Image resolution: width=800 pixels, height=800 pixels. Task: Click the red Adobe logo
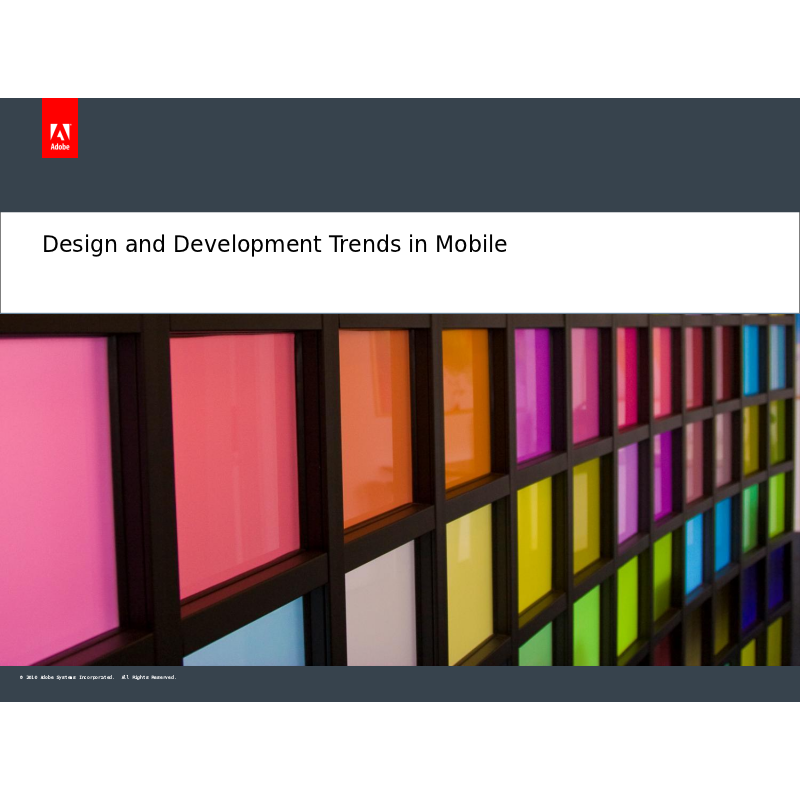click(x=59, y=127)
